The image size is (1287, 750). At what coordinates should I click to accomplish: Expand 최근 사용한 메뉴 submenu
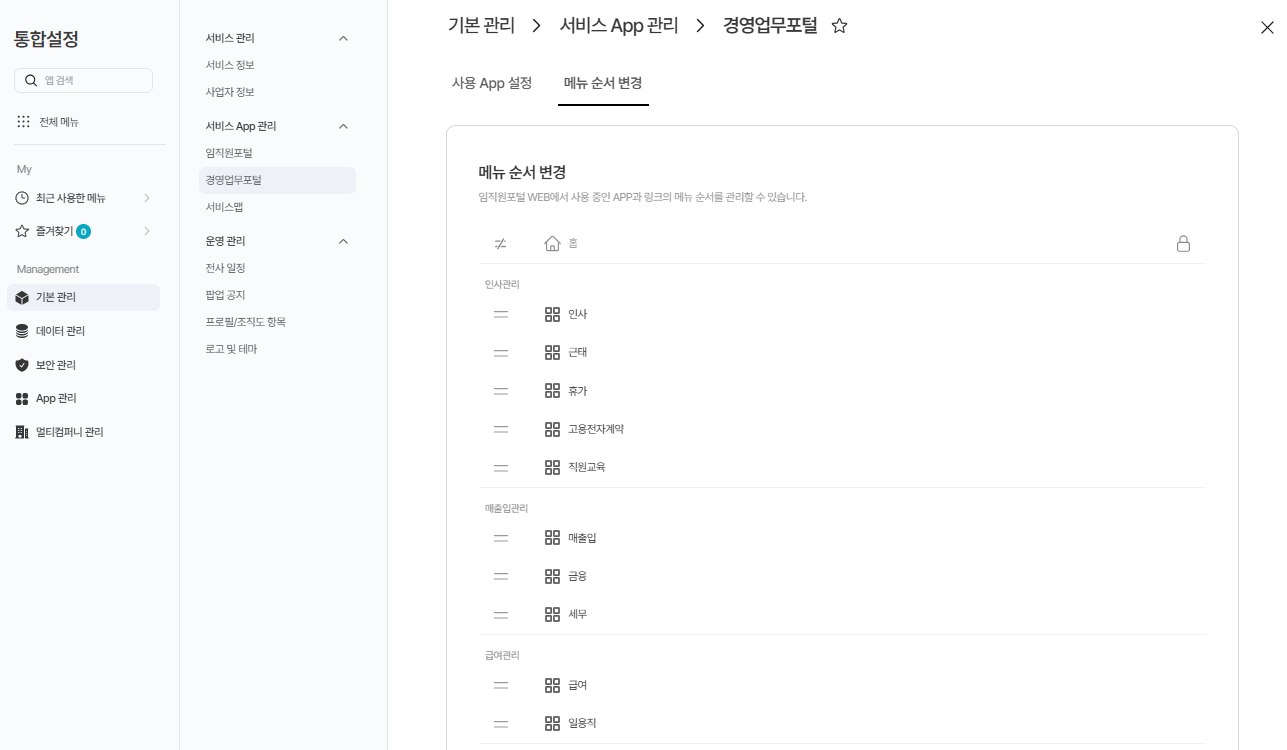point(147,198)
